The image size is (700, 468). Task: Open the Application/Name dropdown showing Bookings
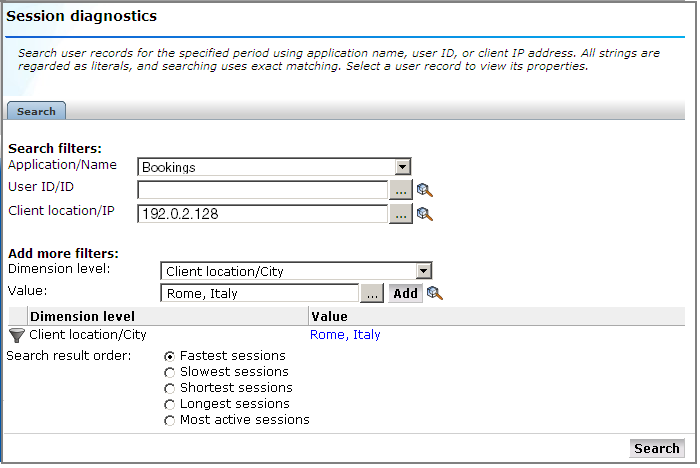tap(274, 167)
